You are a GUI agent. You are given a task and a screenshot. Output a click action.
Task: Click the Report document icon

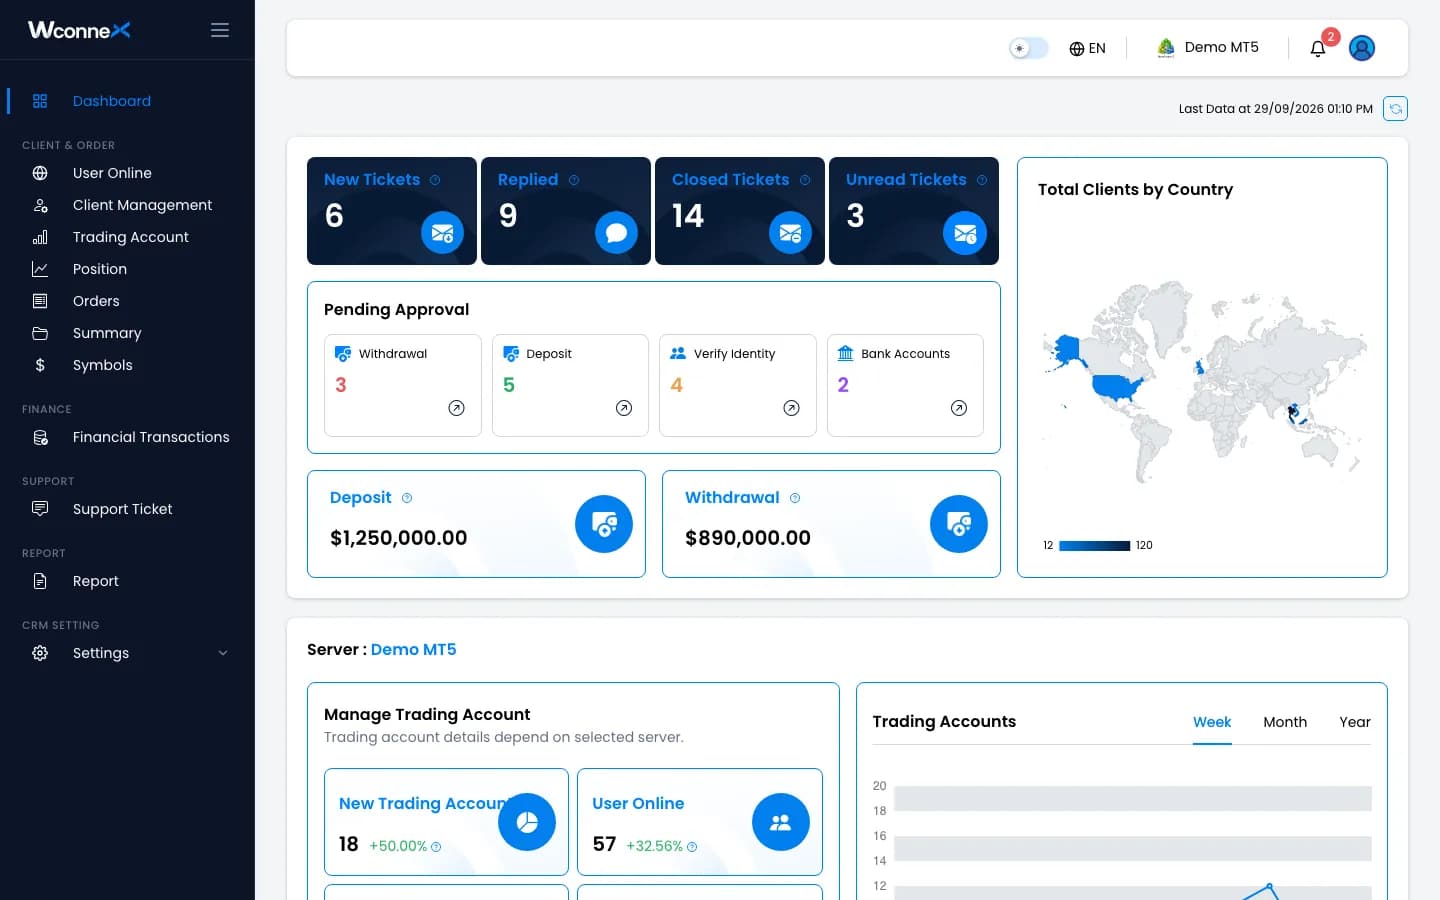[40, 581]
